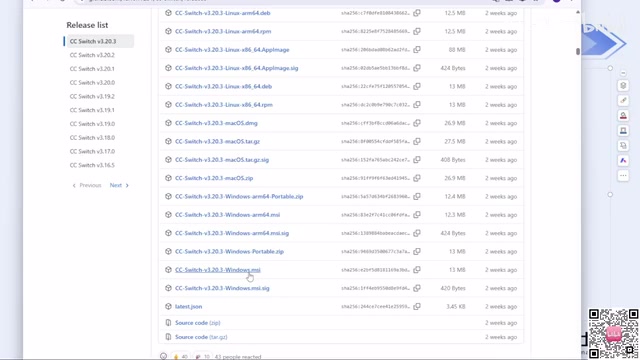Copy sha256 of Linux-x86_64.AppImage

tap(417, 49)
